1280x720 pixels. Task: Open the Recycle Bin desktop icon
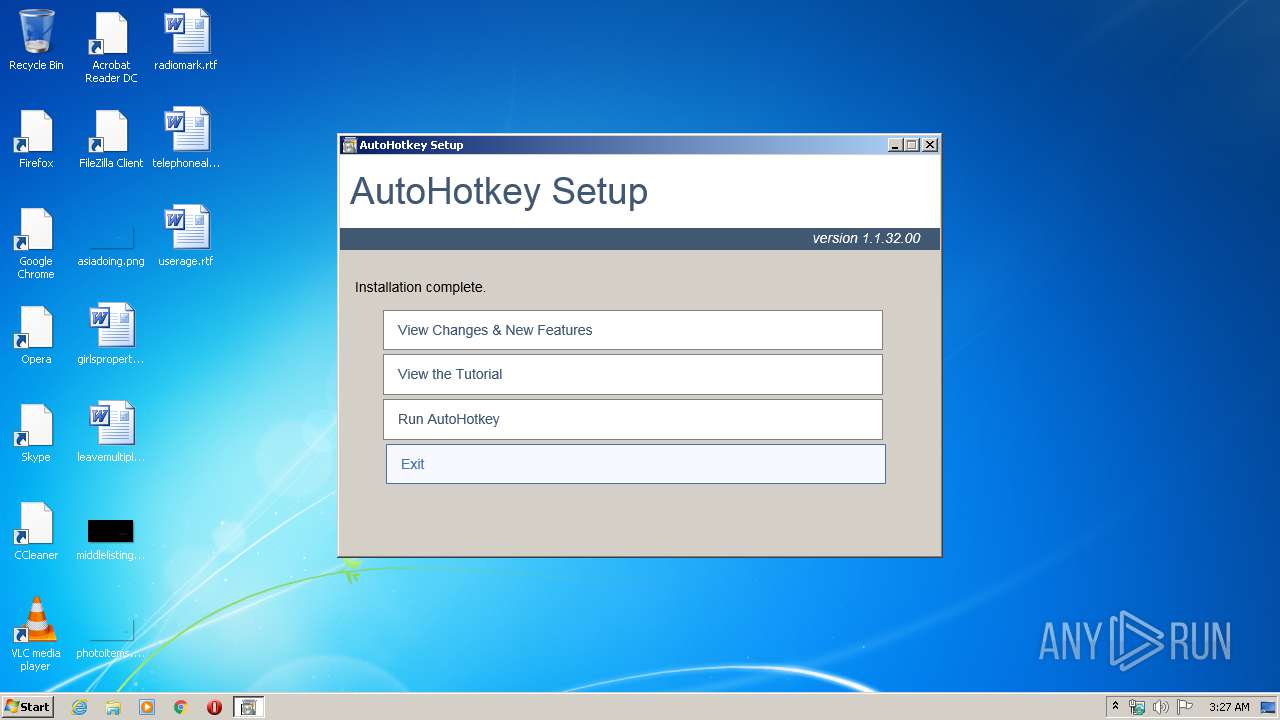36,41
